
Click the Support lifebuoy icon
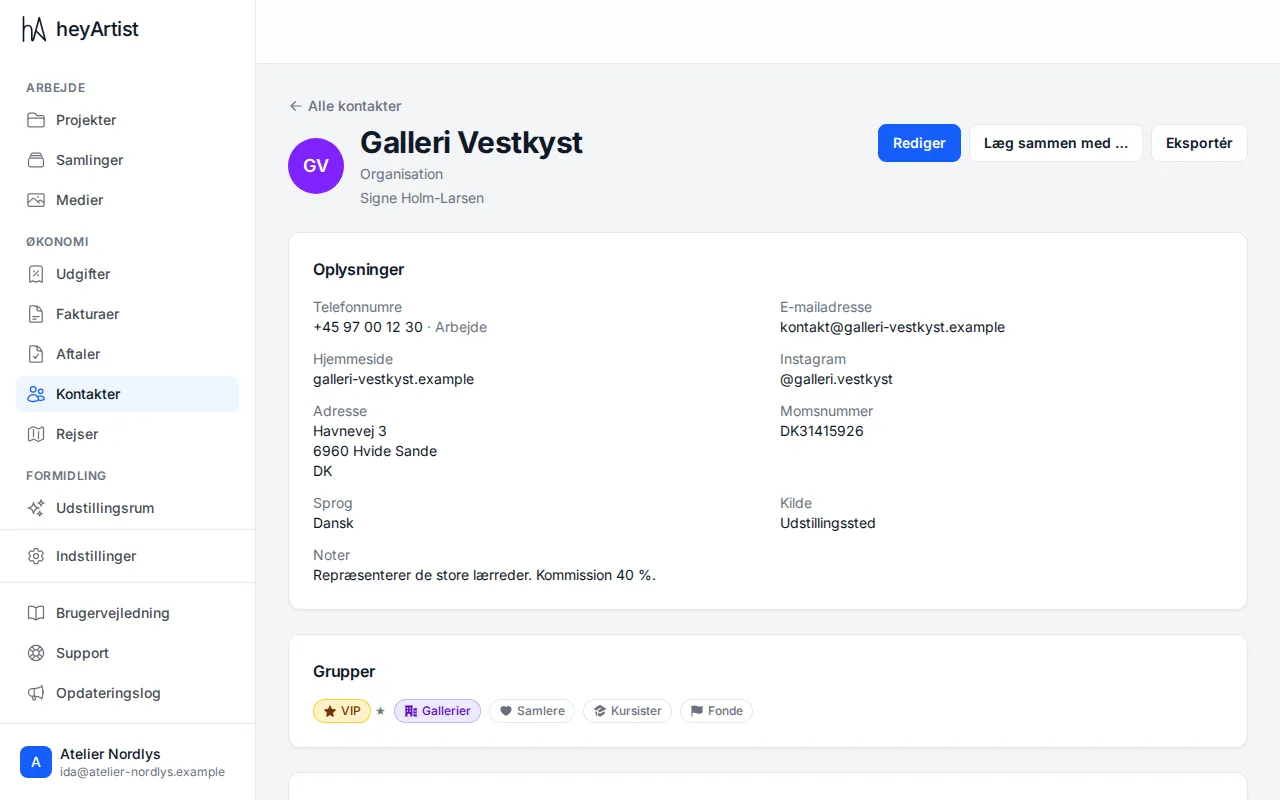(x=36, y=653)
